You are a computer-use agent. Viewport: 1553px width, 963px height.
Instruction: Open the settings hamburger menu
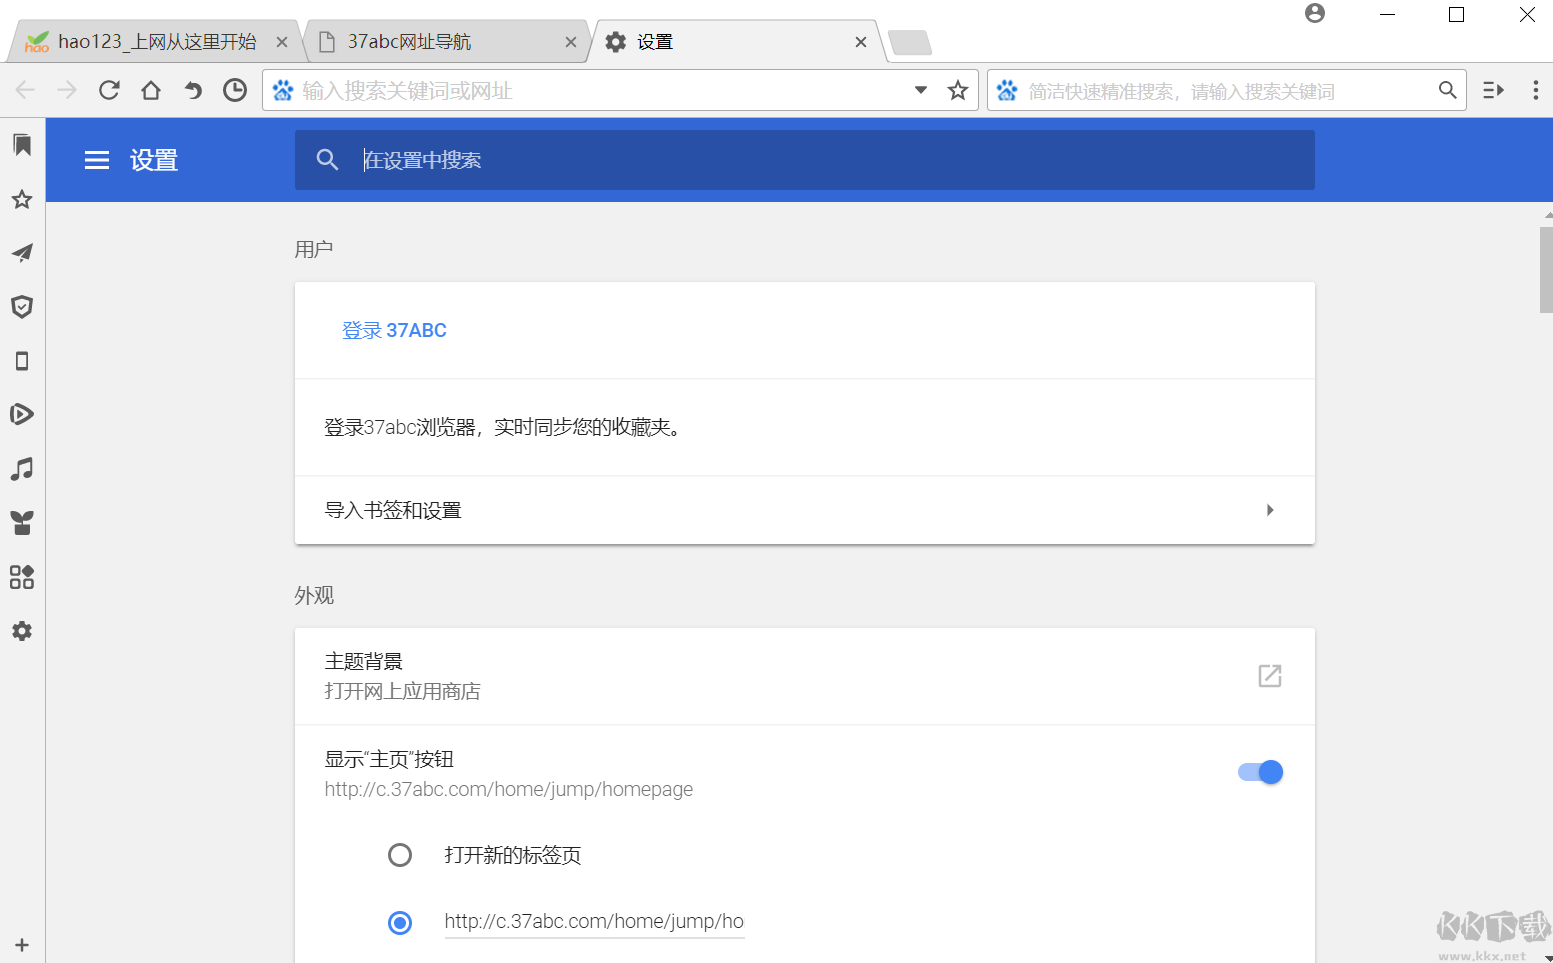pyautogui.click(x=96, y=160)
